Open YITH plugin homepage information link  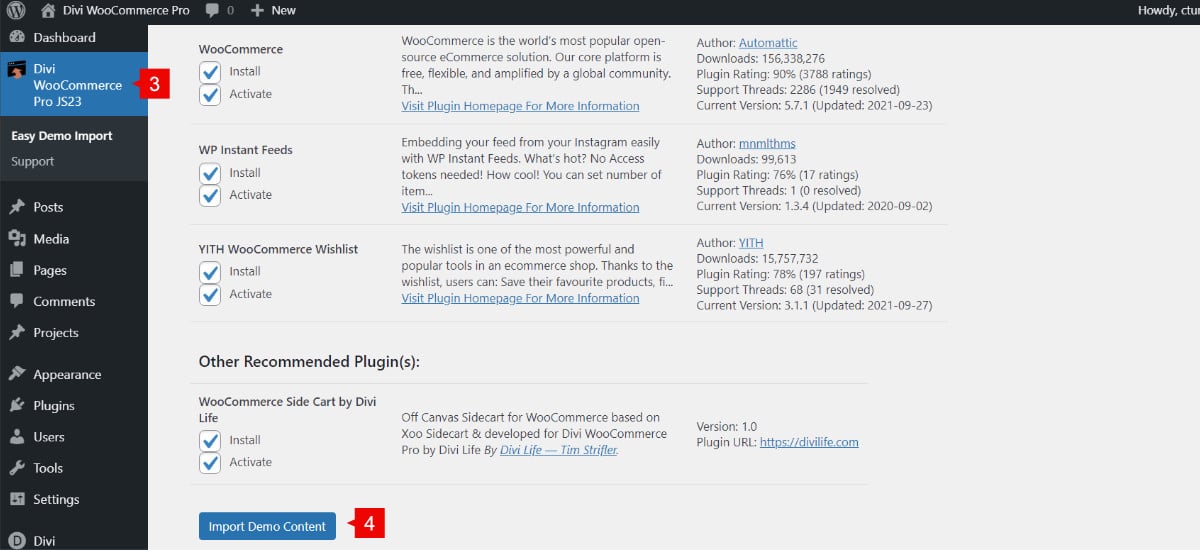pos(520,298)
